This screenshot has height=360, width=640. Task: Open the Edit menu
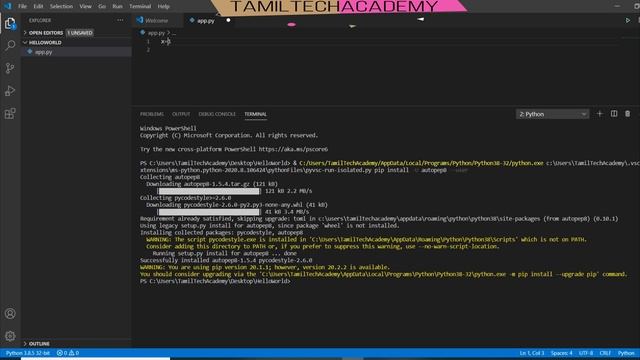point(38,7)
